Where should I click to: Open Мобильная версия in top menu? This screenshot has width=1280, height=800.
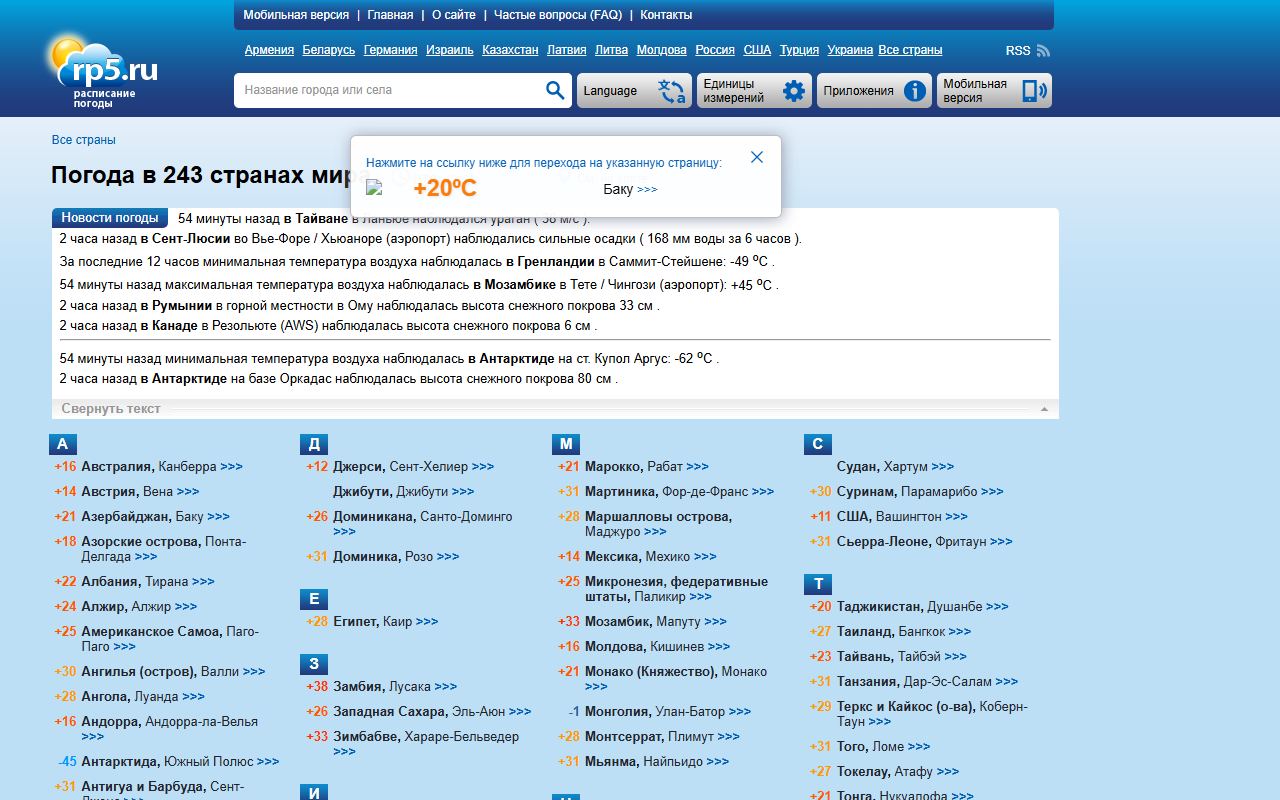[296, 15]
